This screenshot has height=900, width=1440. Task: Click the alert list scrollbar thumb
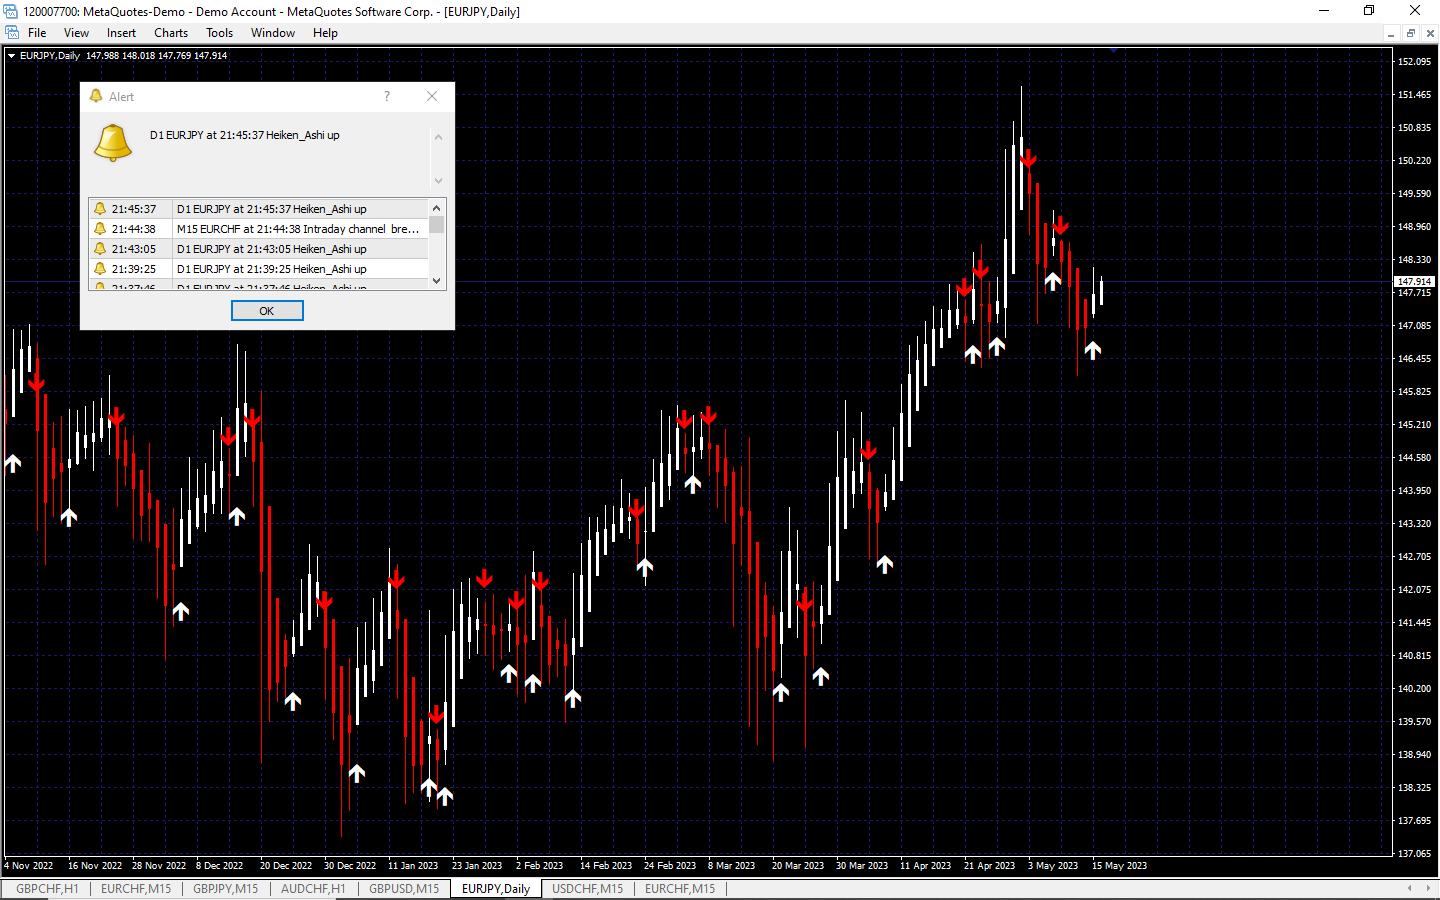tap(436, 224)
